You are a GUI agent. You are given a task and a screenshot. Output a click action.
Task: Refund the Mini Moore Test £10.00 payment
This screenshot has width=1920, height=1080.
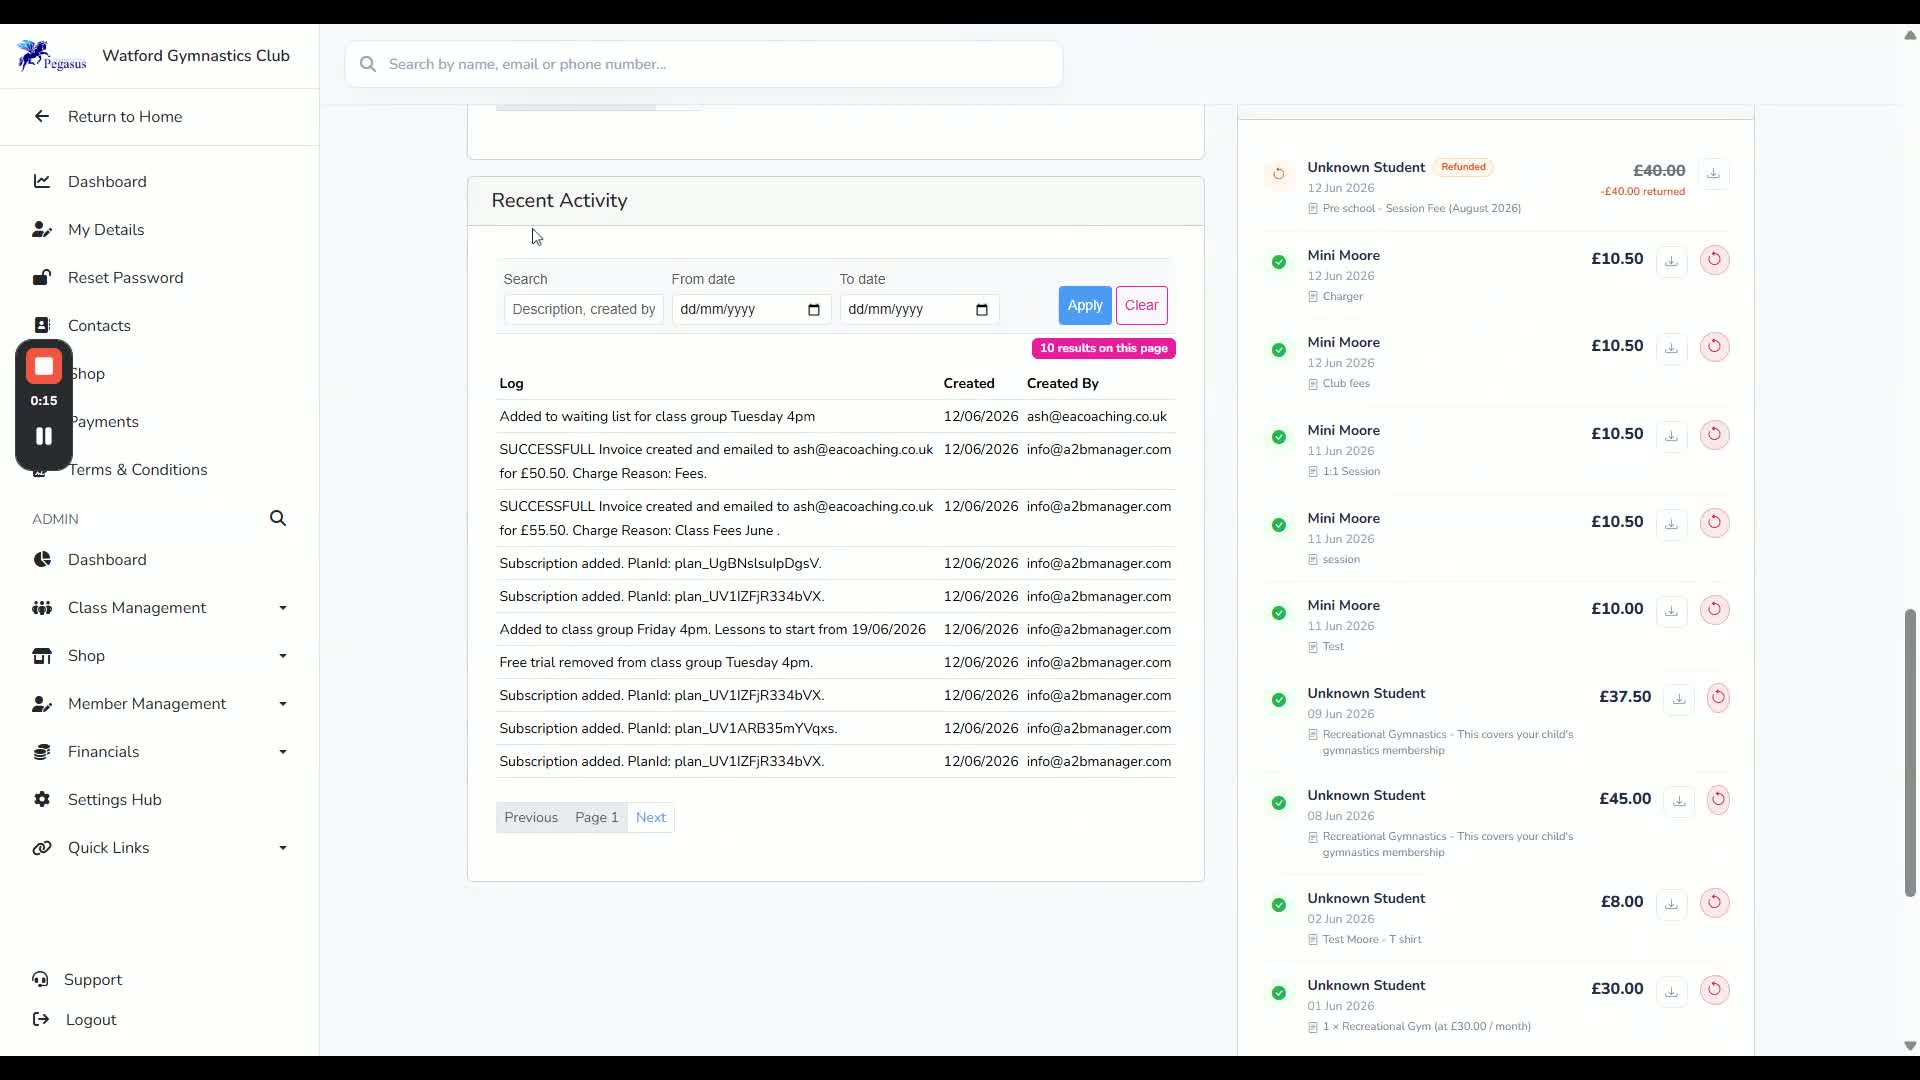click(1714, 610)
